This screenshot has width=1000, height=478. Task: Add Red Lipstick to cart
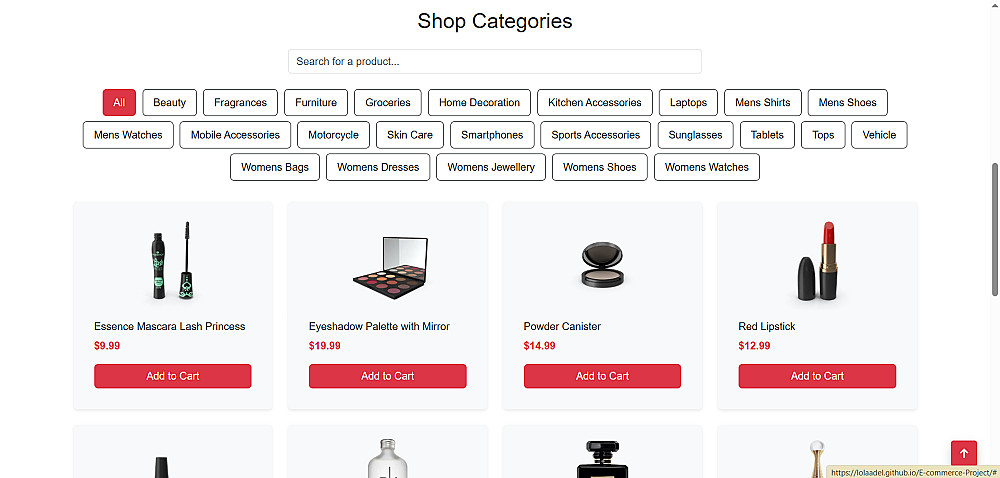coord(818,376)
